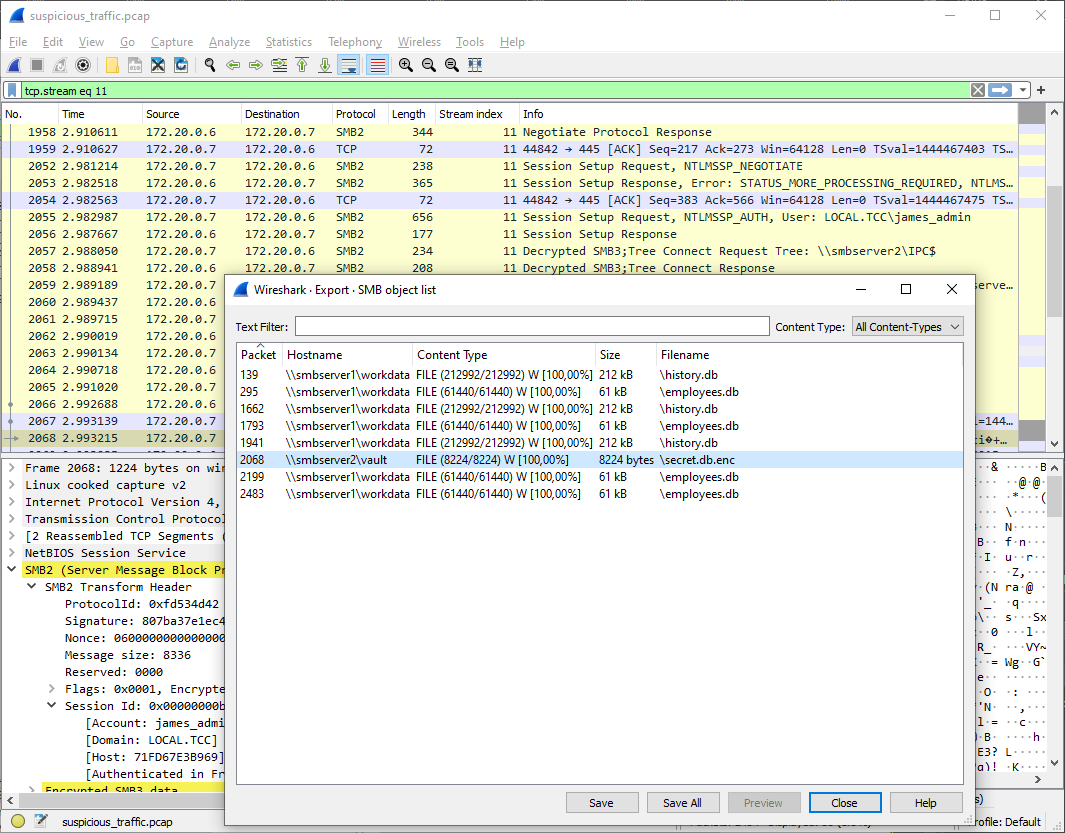Select packet 139 history.db row
The height and width of the screenshot is (833, 1065).
point(600,375)
